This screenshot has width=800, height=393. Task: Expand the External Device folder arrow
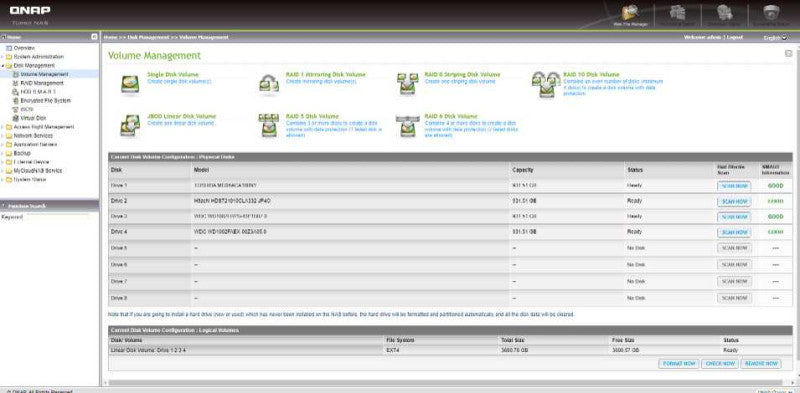point(3,162)
